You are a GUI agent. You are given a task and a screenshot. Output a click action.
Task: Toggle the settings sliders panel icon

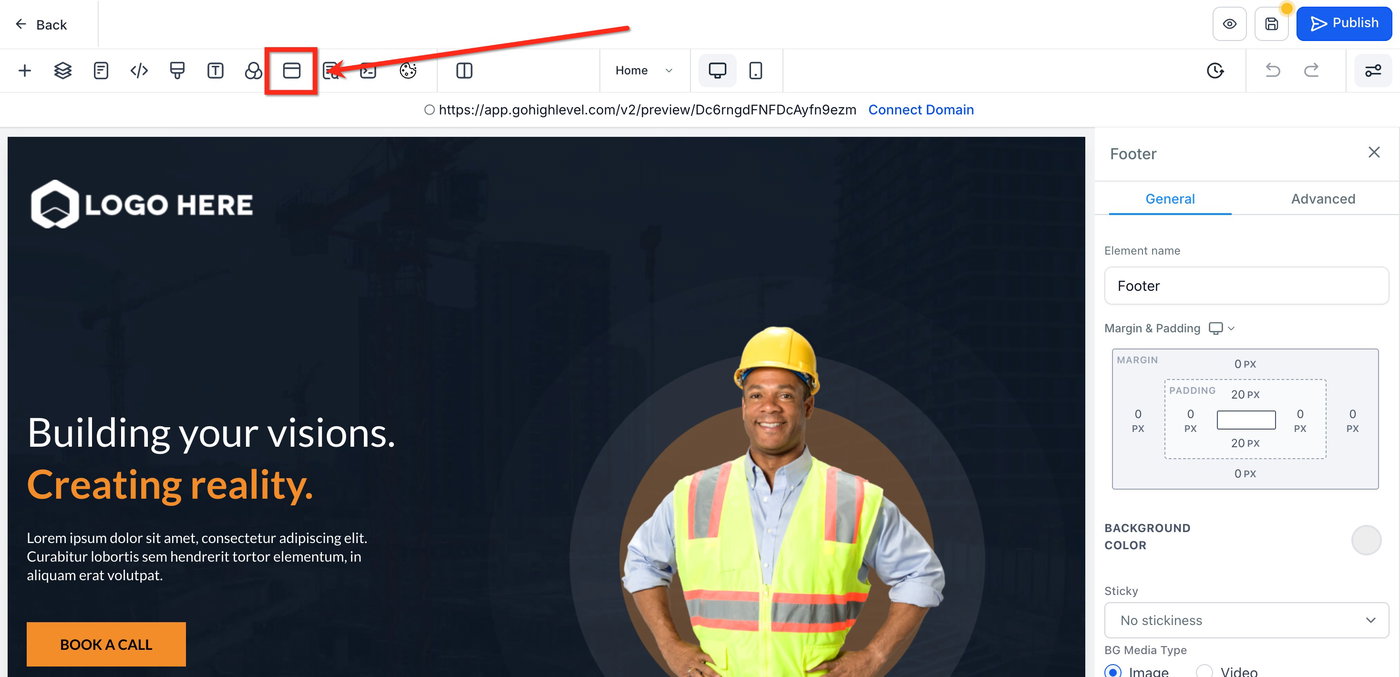click(1373, 71)
